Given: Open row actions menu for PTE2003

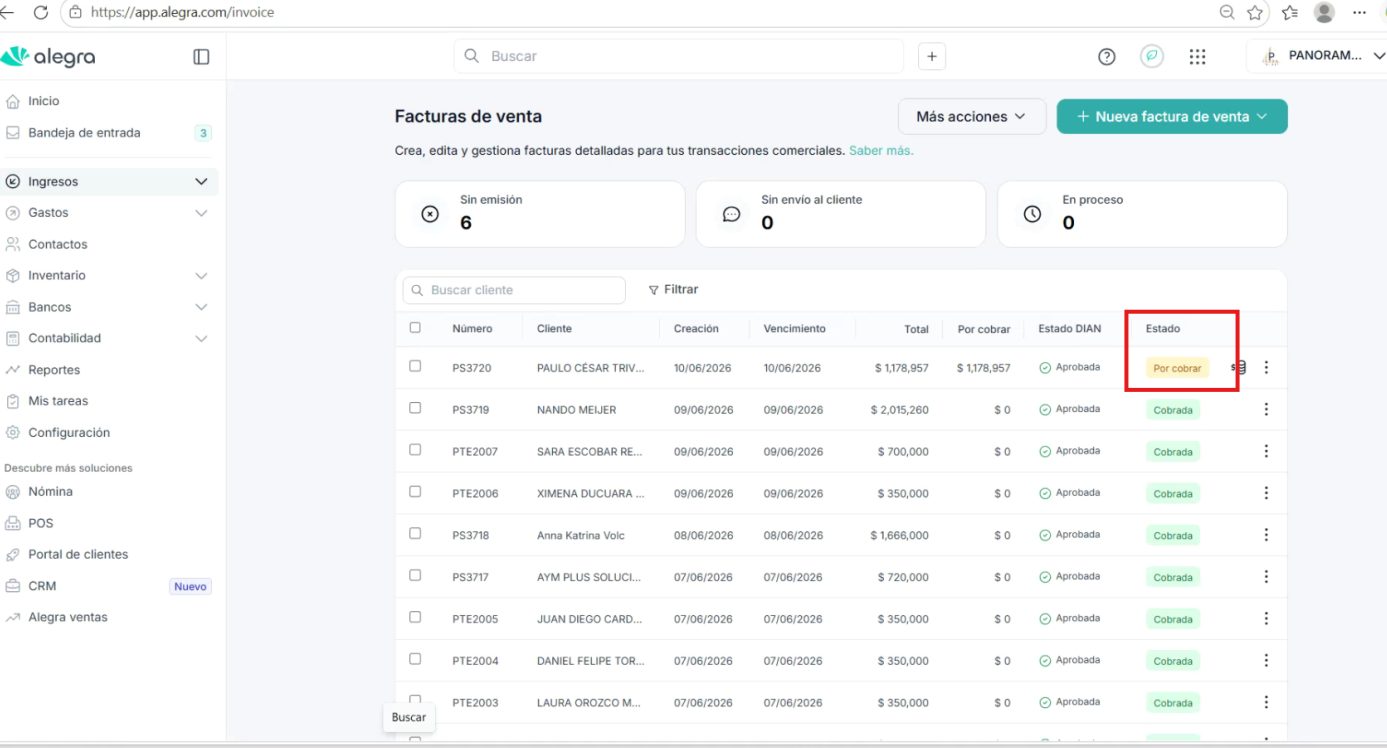Looking at the screenshot, I should point(1266,703).
